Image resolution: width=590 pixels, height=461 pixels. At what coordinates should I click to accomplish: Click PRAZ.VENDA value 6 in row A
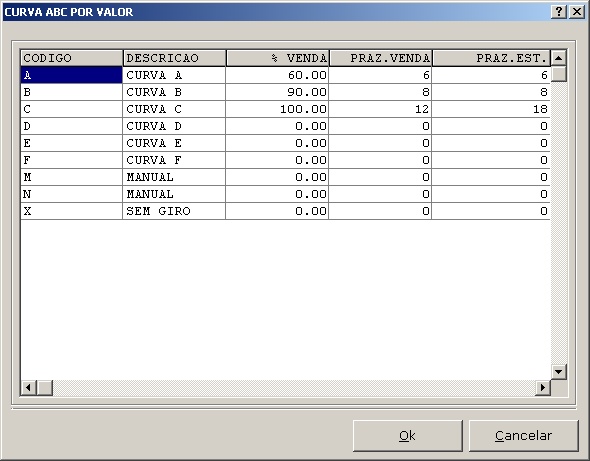[x=380, y=75]
